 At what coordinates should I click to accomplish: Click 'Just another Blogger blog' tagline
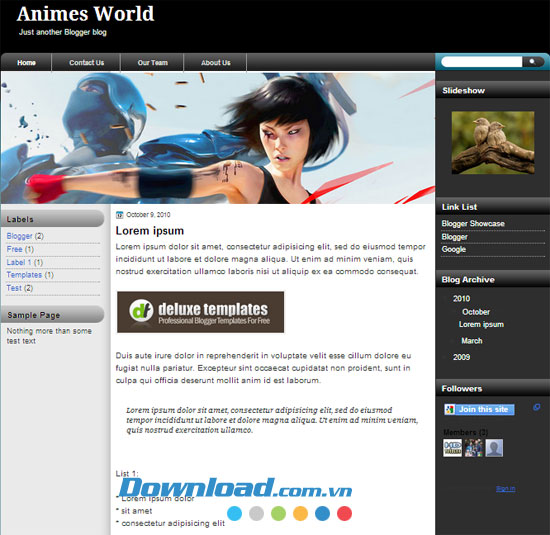[63, 32]
